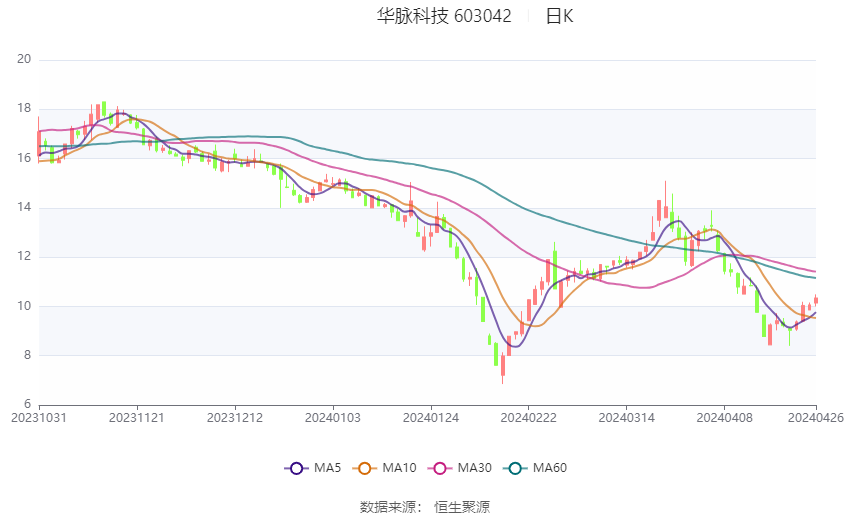Click the 20240426 end date label
The width and height of the screenshot is (850, 517).
[x=815, y=418]
